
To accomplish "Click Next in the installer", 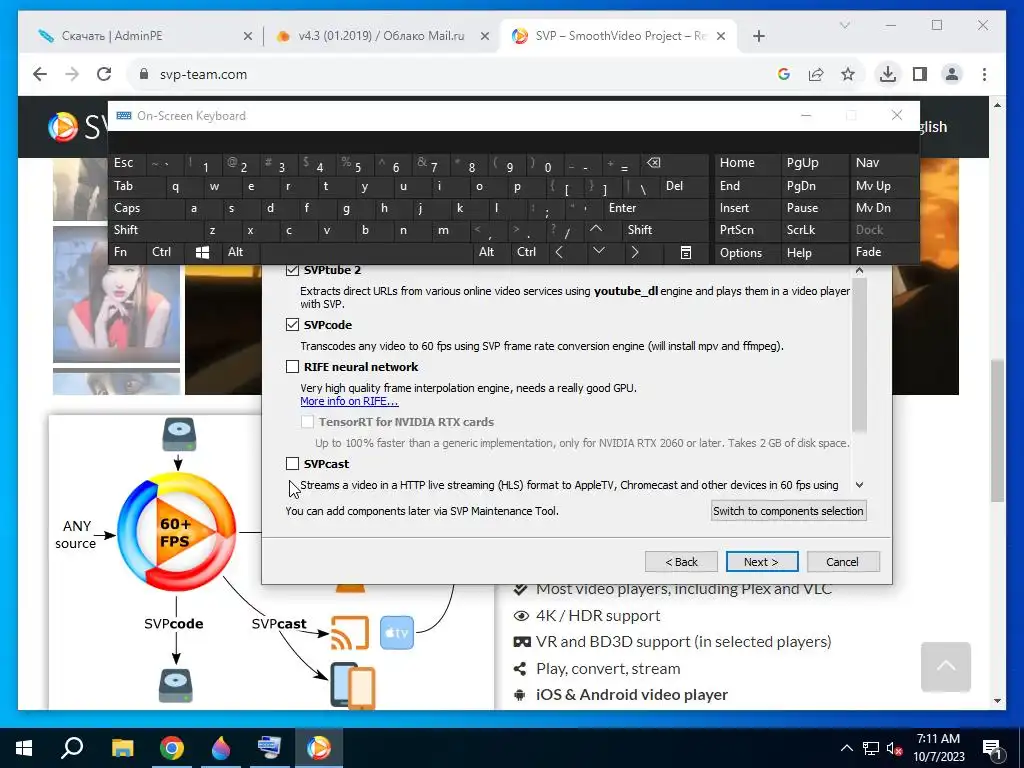I will pyautogui.click(x=761, y=562).
